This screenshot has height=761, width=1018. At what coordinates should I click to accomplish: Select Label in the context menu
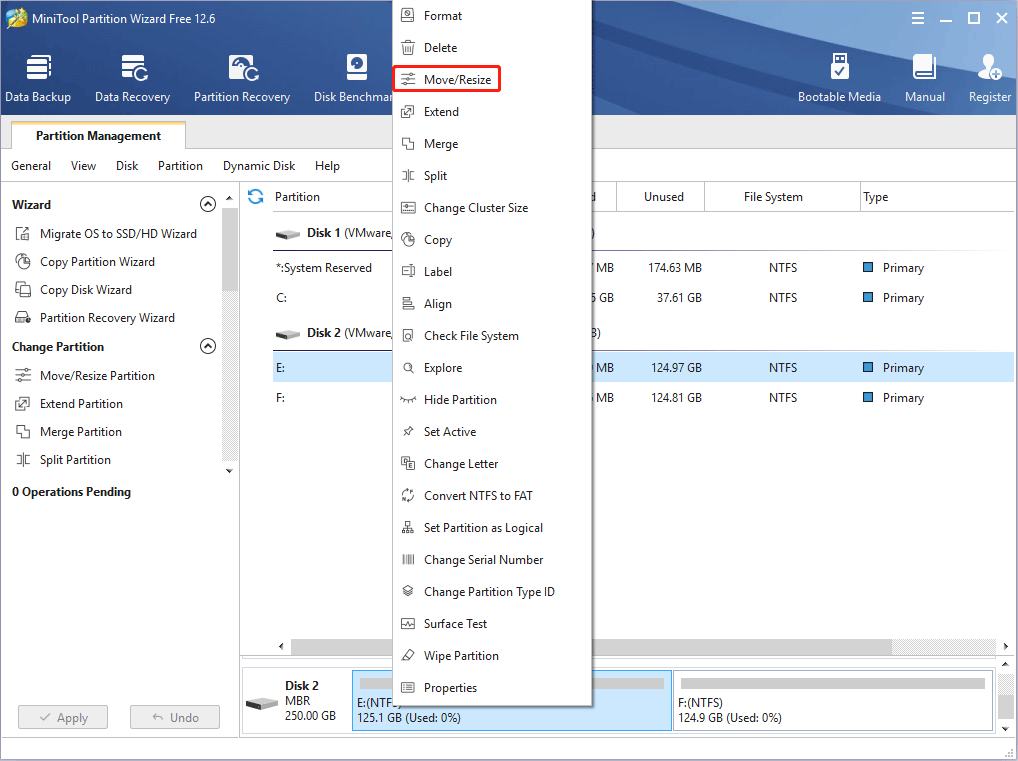coord(492,271)
